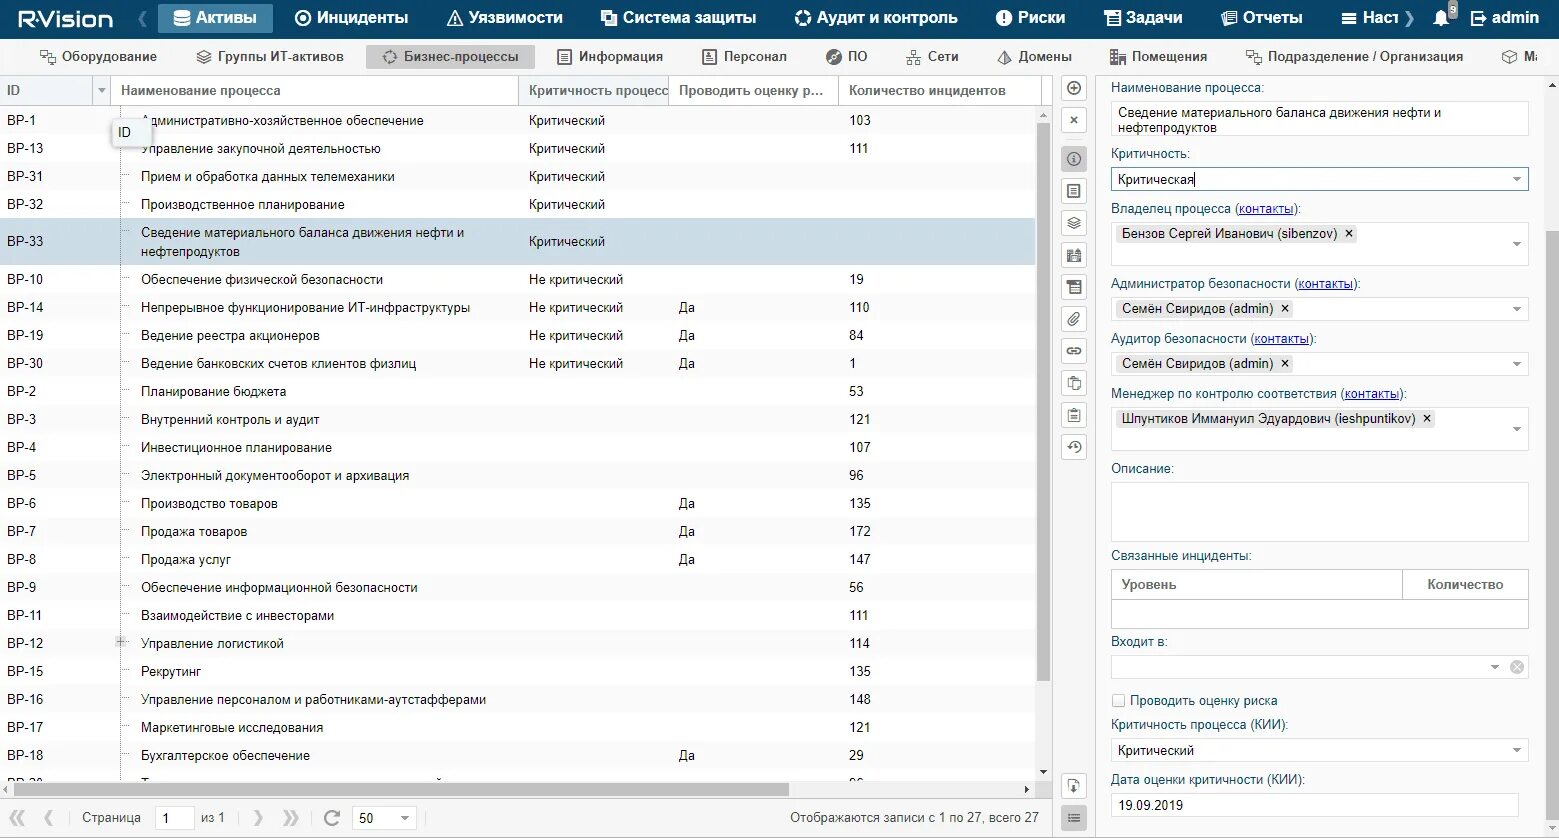Click the table vertical scrollbar
This screenshot has width=1559, height=838.
1043,401
